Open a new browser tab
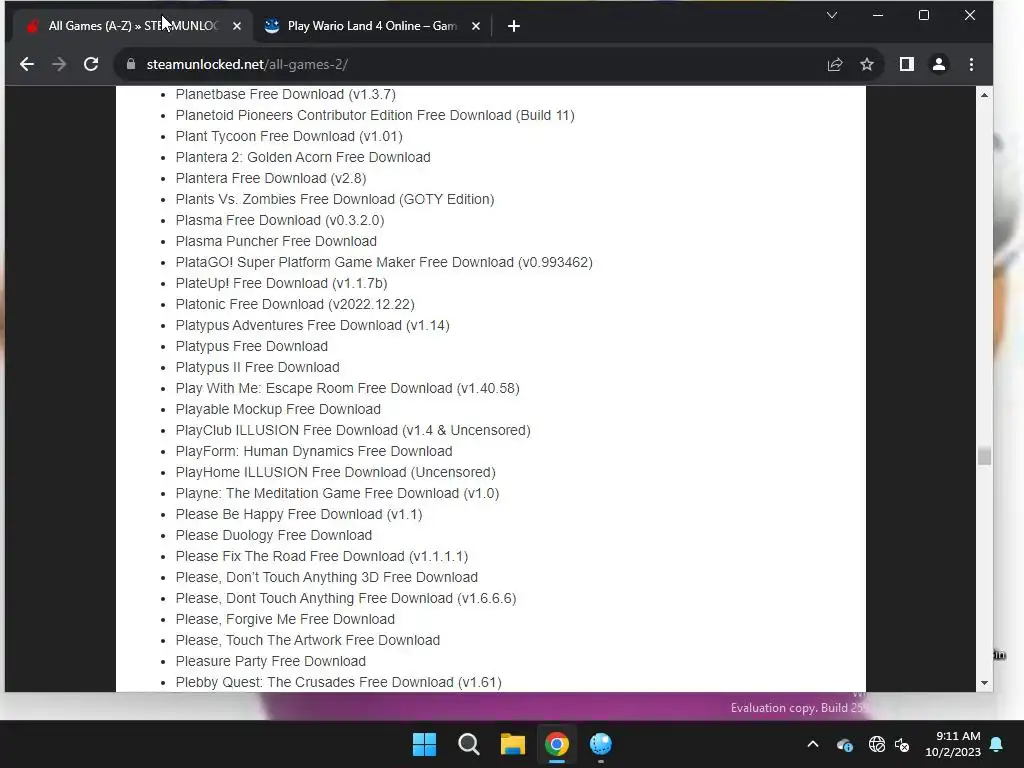The width and height of the screenshot is (1024, 768). point(514,26)
